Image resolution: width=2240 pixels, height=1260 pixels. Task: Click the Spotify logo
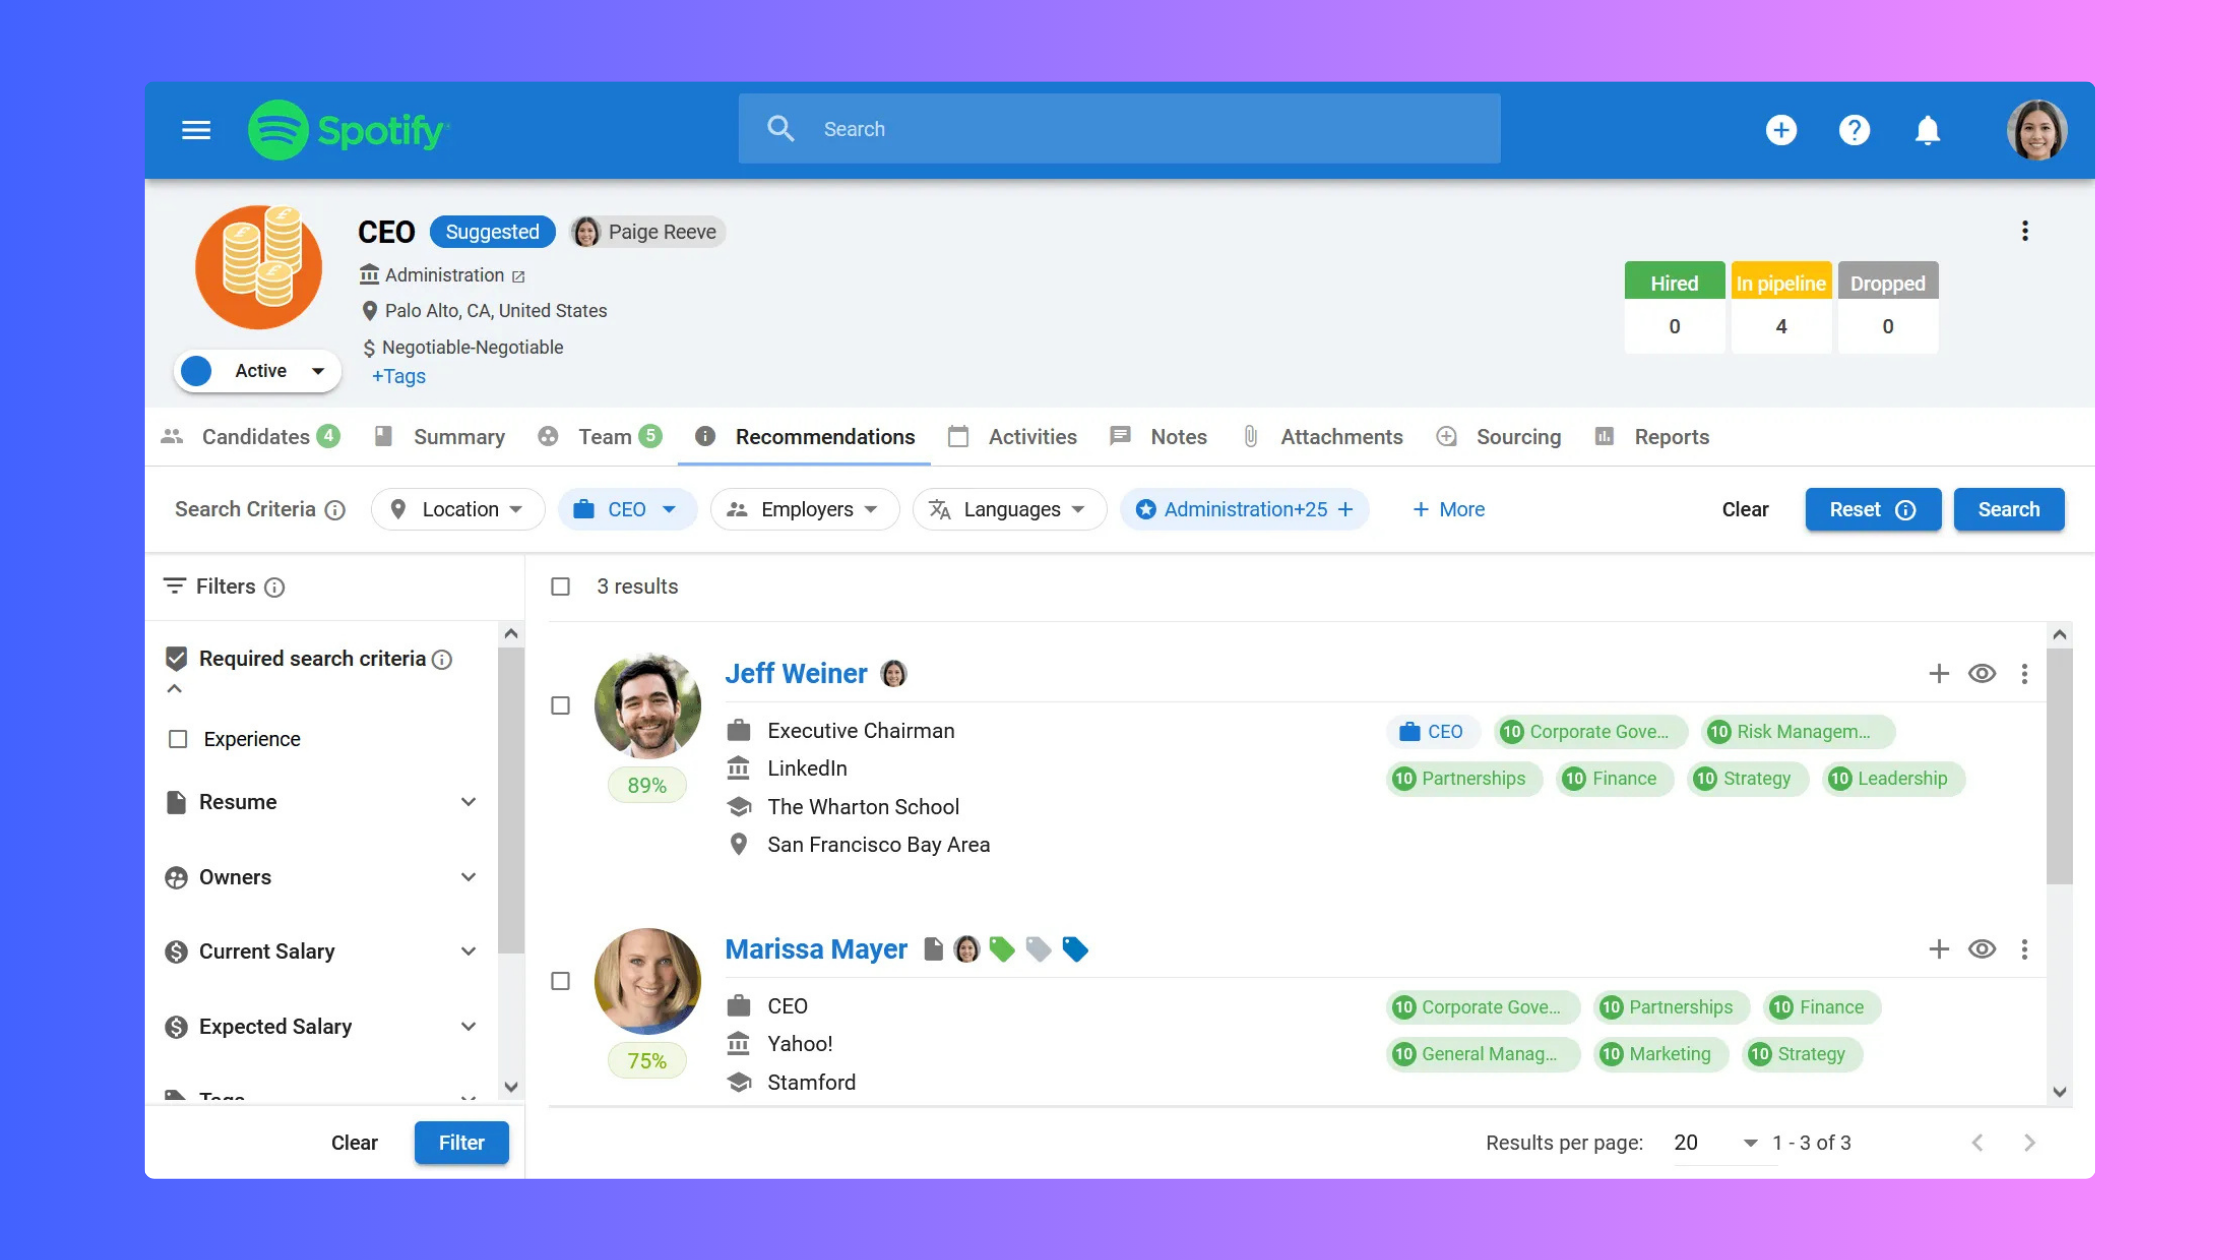(348, 130)
